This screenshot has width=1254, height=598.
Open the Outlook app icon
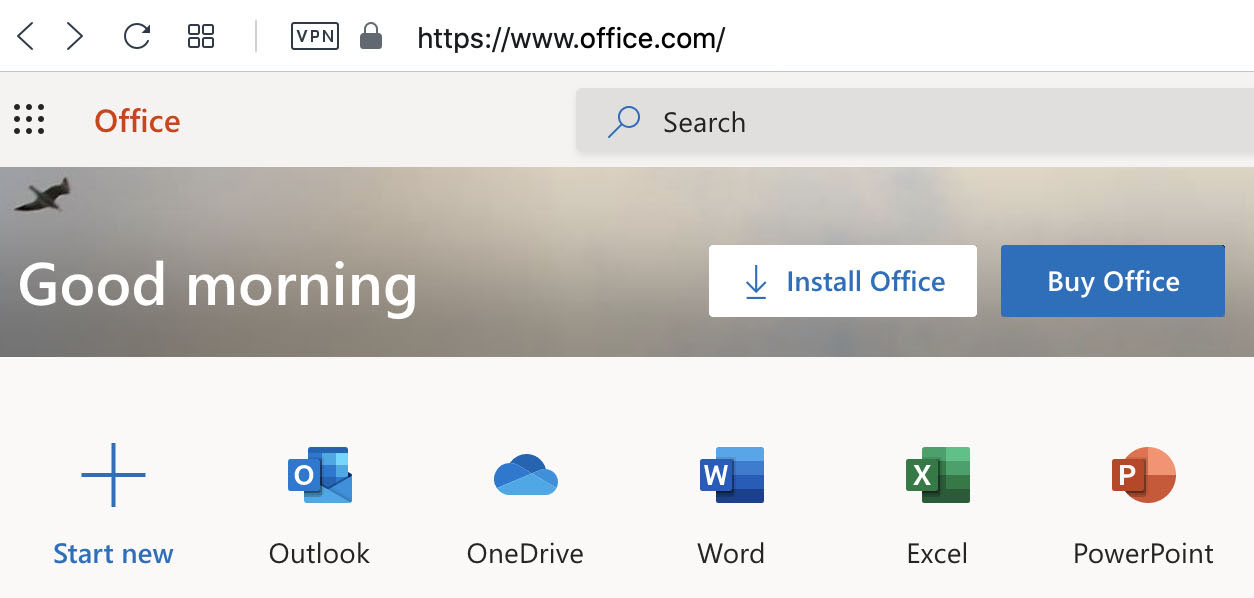click(320, 474)
